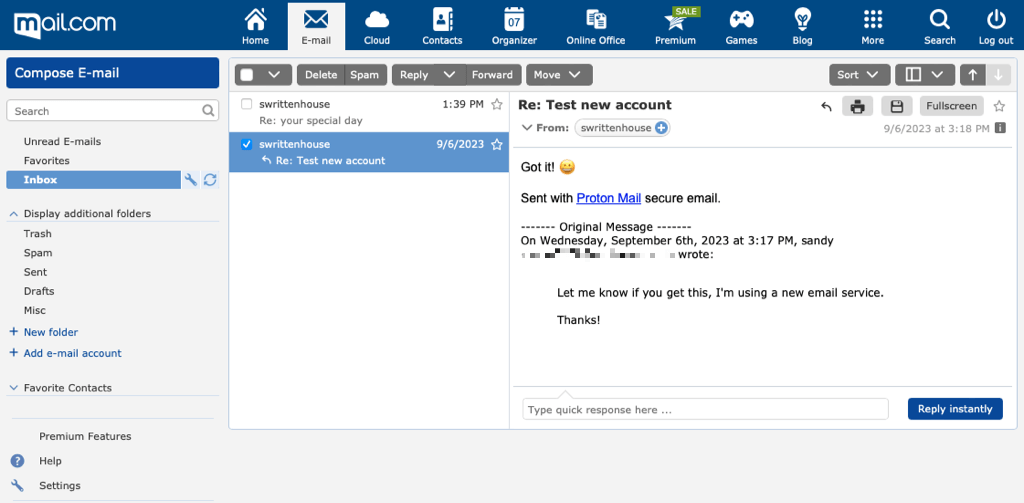This screenshot has height=503, width=1024.
Task: Refresh the Inbox folder
Action: (210, 180)
